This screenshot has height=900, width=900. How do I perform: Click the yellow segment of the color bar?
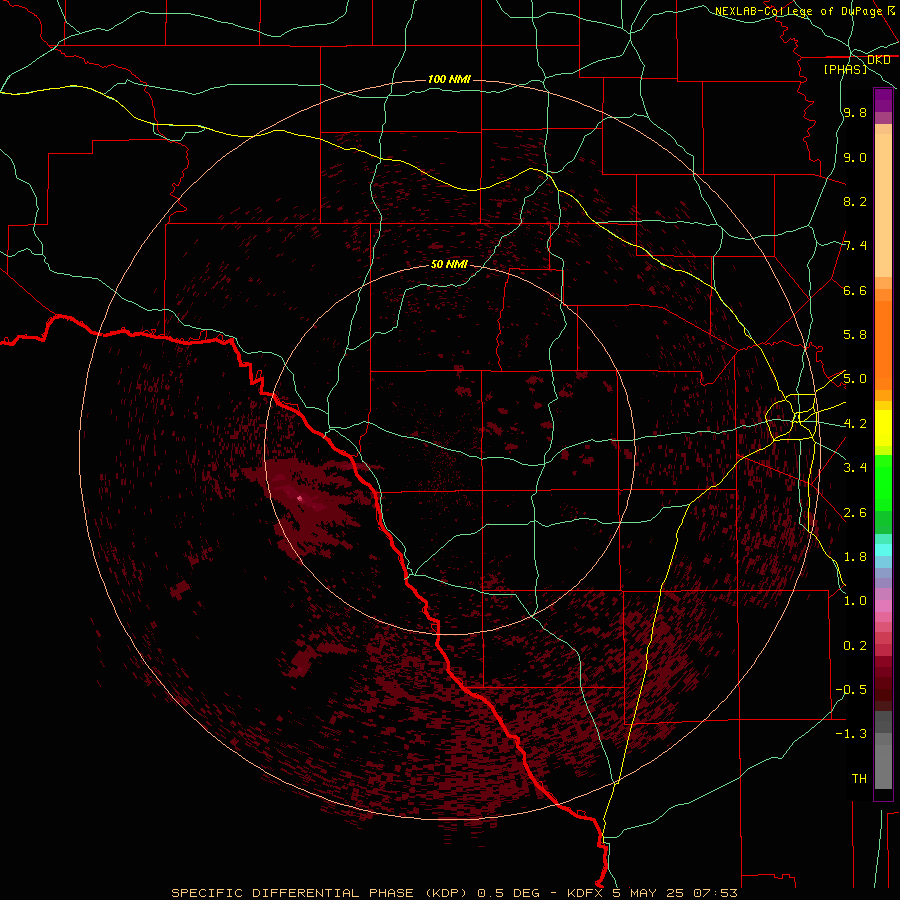[x=883, y=428]
